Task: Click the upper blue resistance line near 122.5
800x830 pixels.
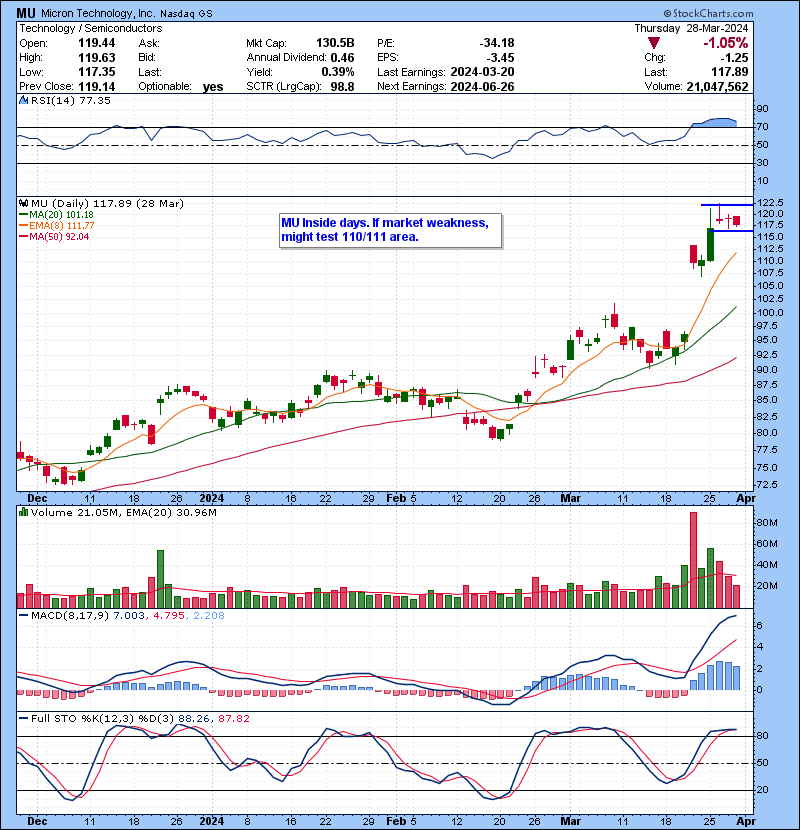Action: coord(726,205)
